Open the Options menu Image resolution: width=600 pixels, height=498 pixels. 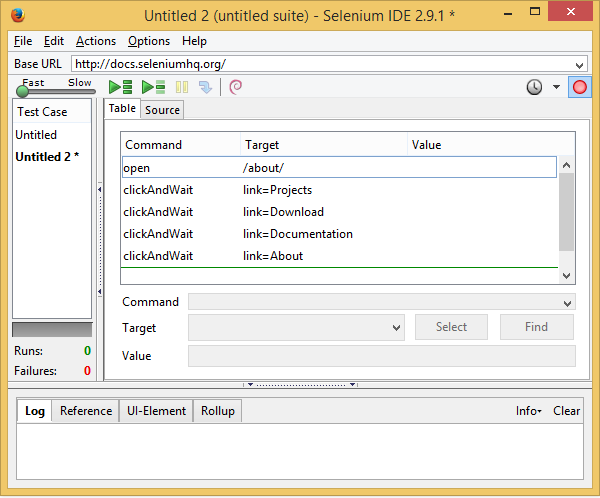click(149, 41)
